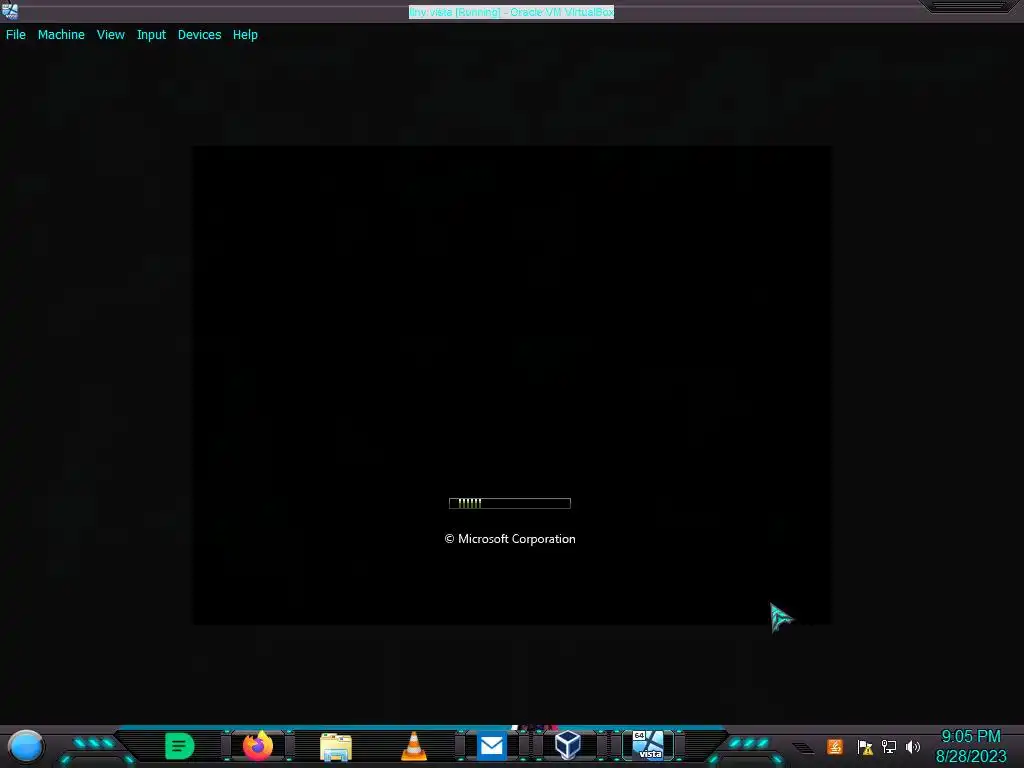The image size is (1024, 768).
Task: Open the Mail app taskbar icon
Action: point(491,746)
